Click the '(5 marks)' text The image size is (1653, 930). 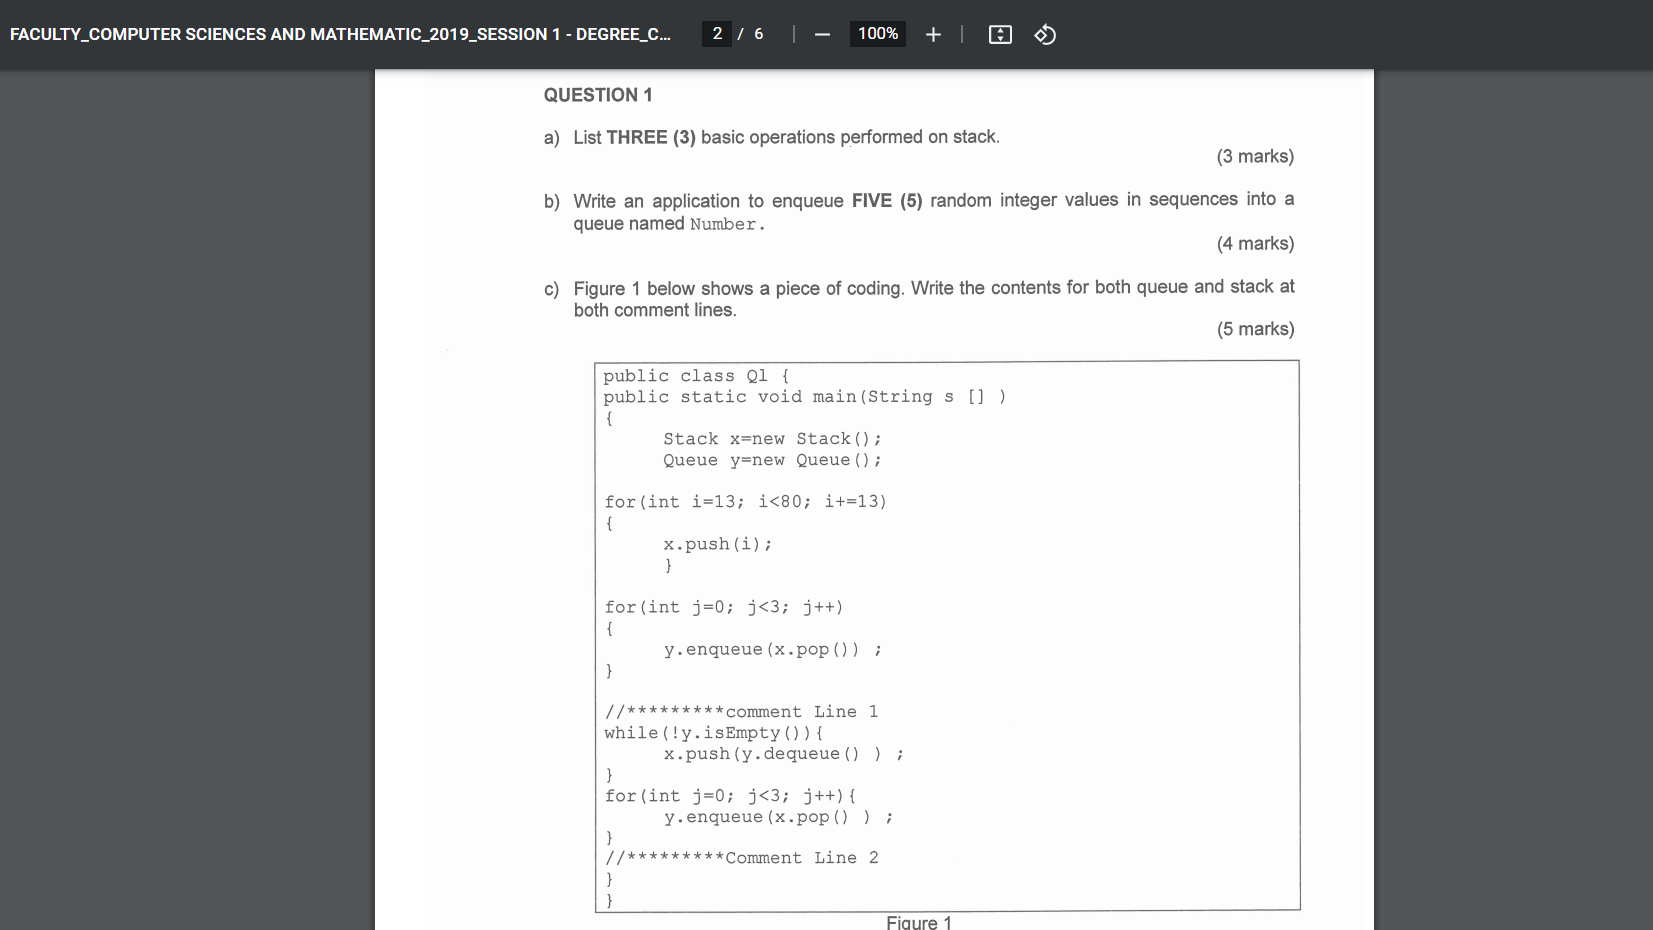coord(1255,329)
